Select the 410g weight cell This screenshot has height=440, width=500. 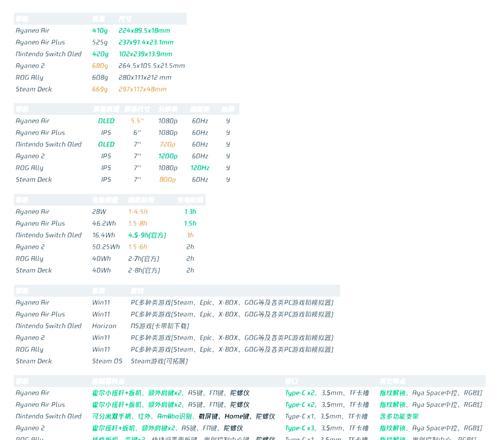click(x=100, y=31)
